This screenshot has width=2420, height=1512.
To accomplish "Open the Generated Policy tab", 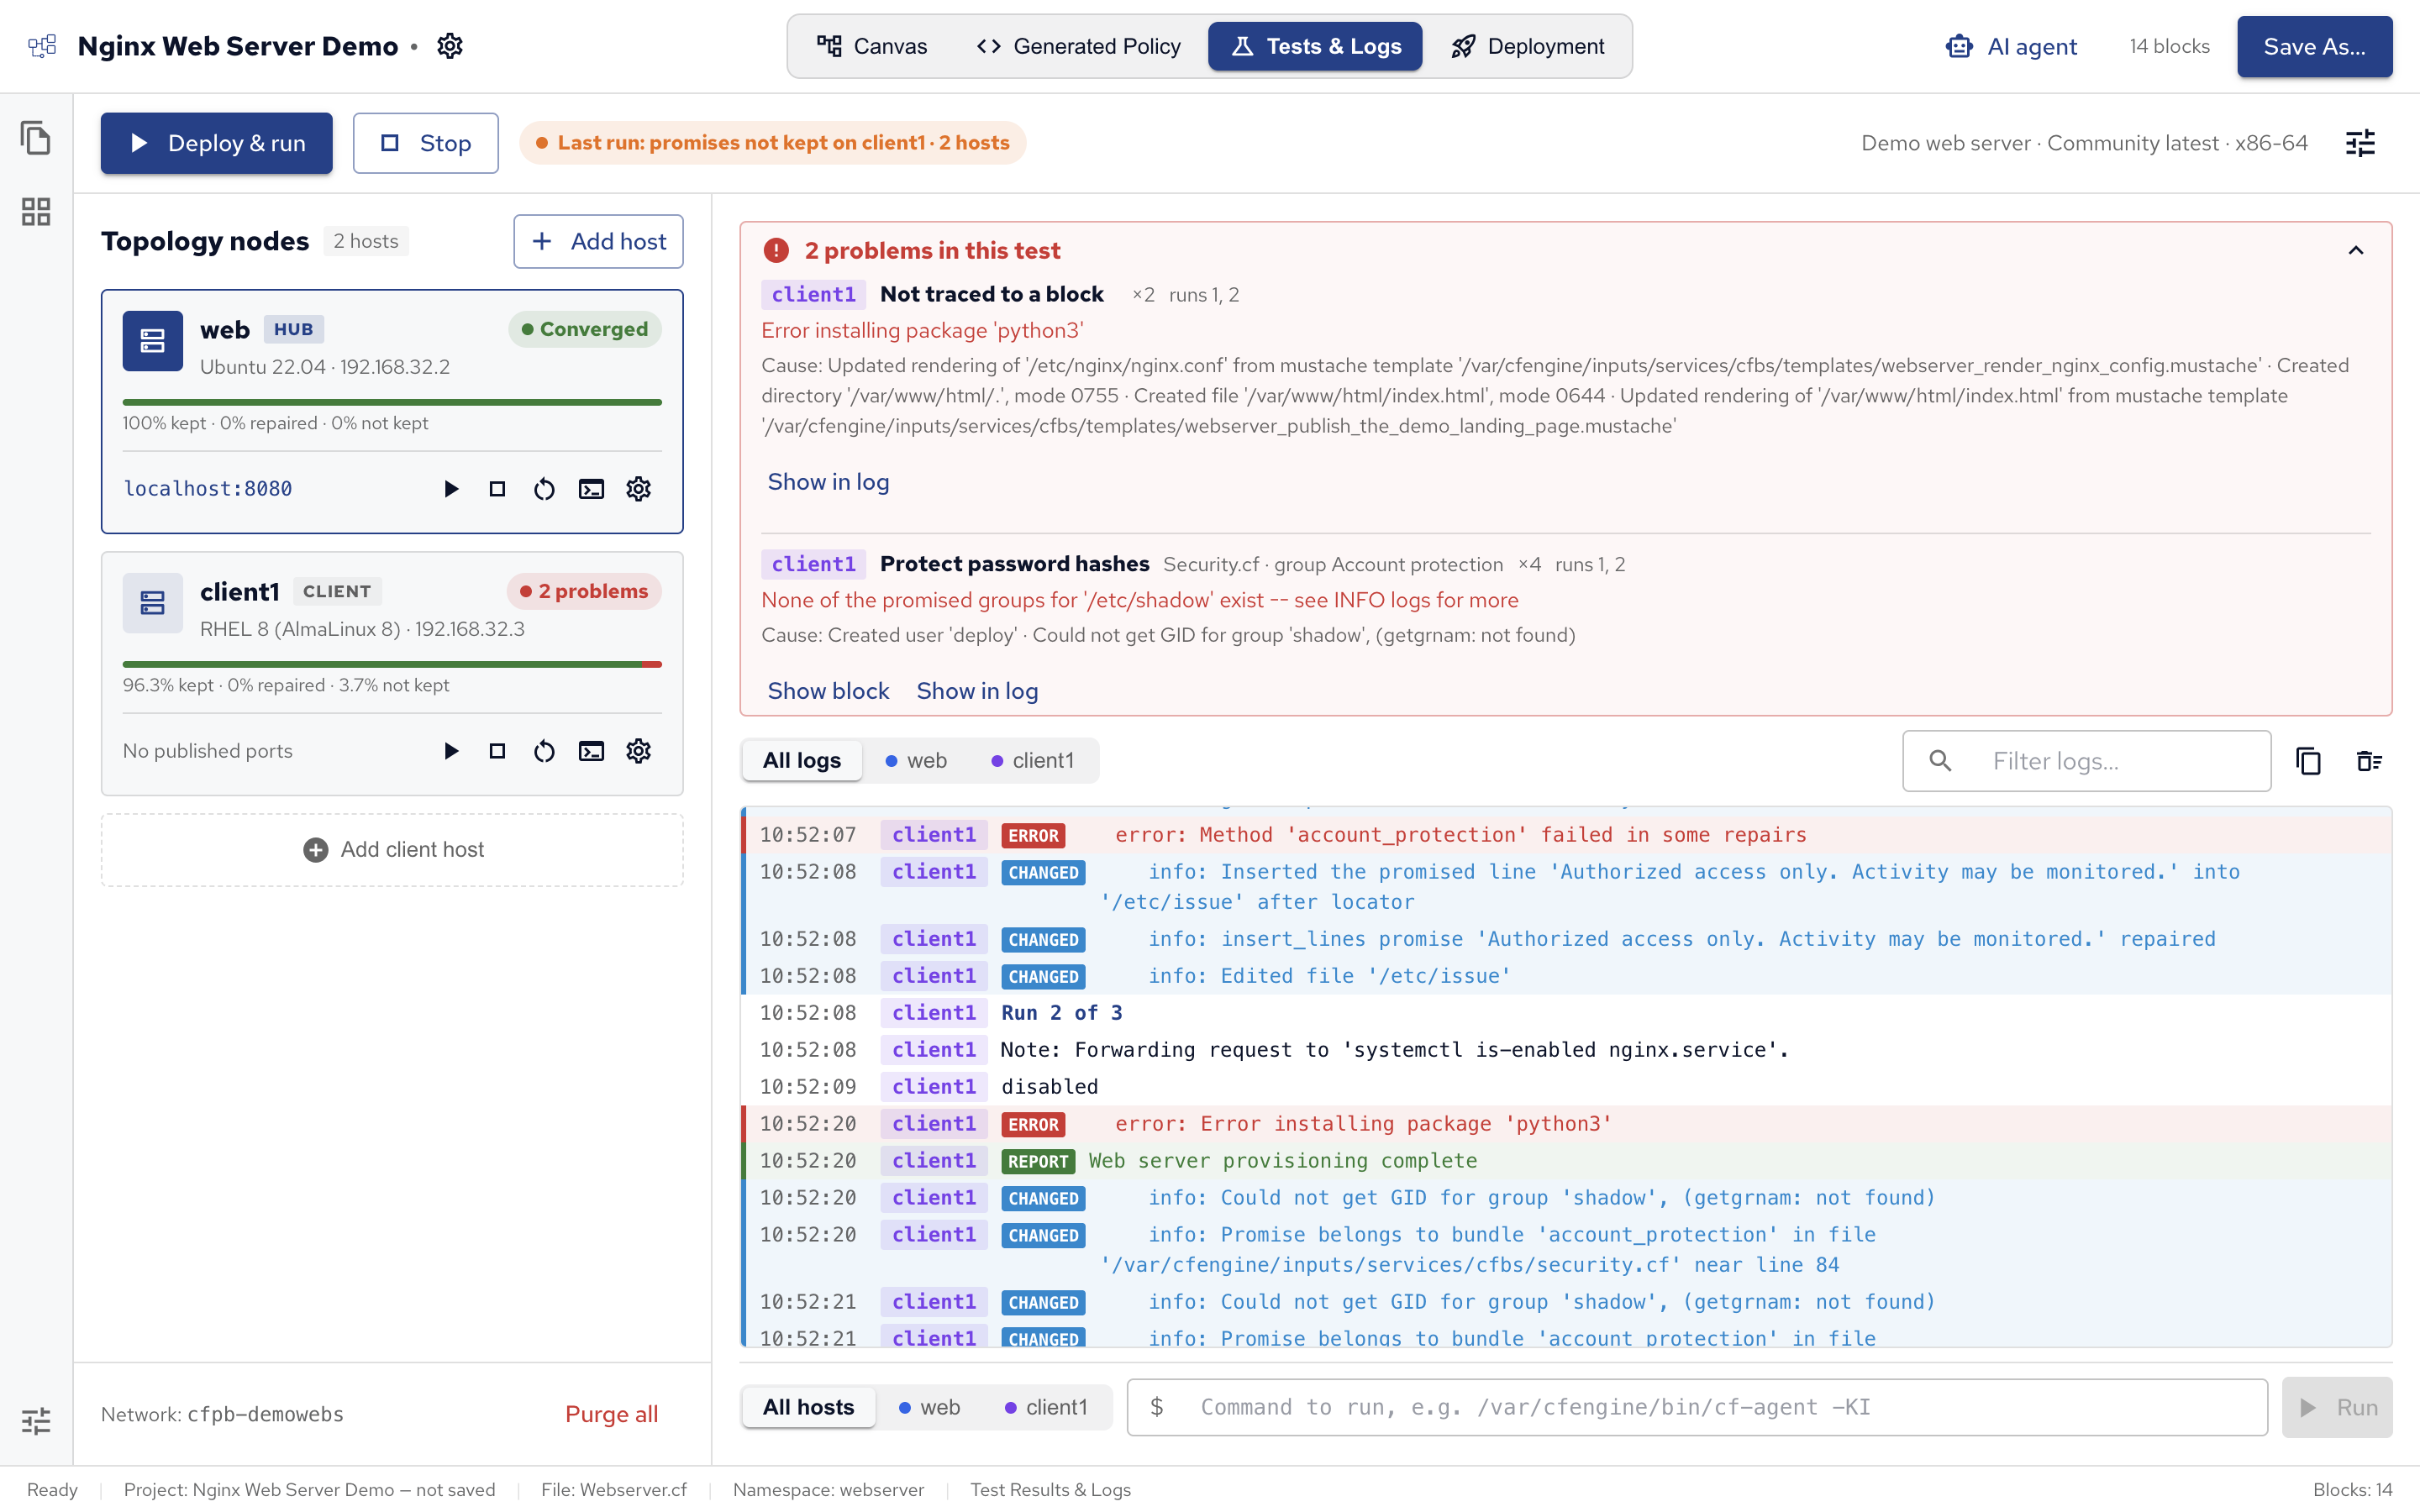I will coord(1078,46).
